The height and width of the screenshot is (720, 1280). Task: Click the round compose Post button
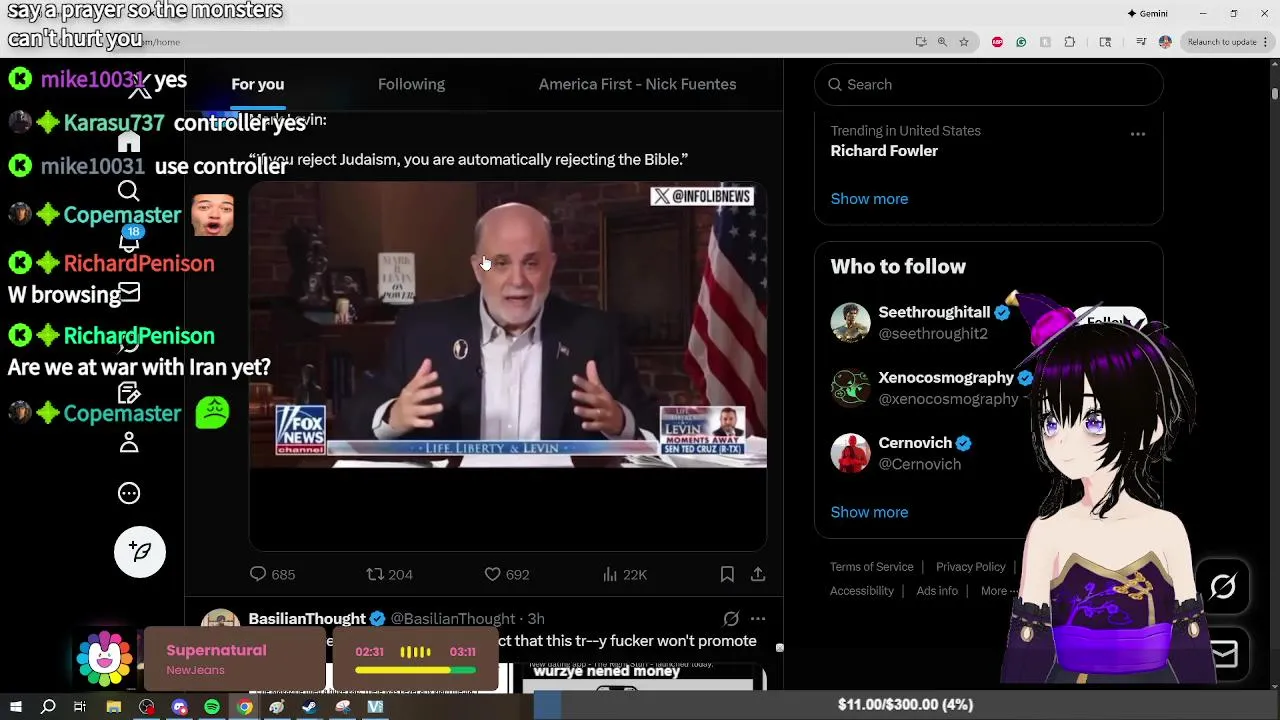point(140,551)
